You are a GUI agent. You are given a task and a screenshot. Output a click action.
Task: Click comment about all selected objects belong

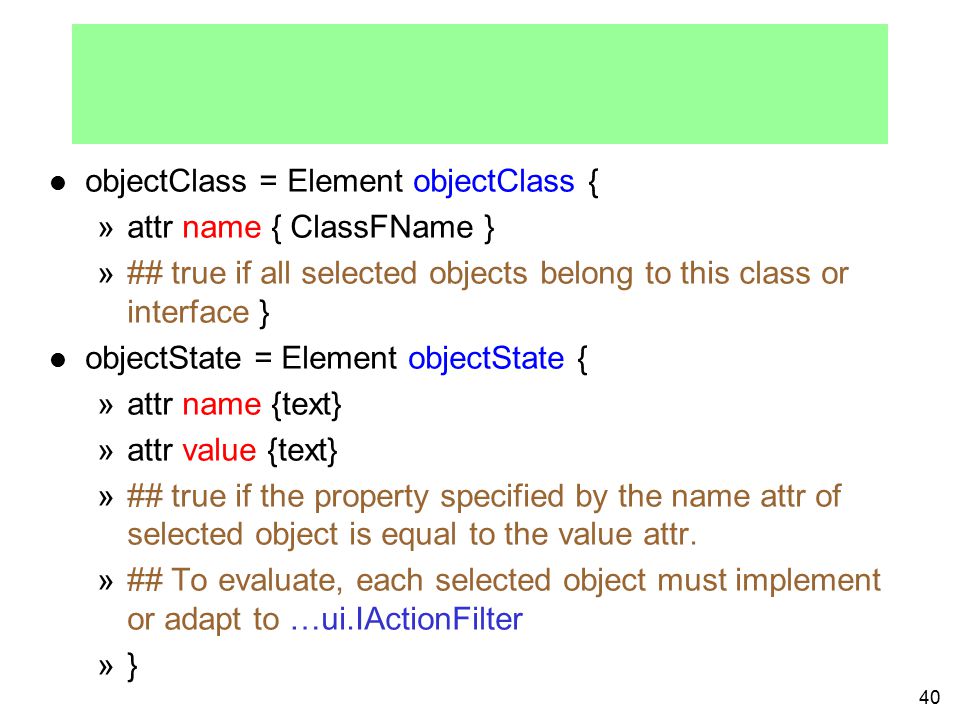click(488, 274)
